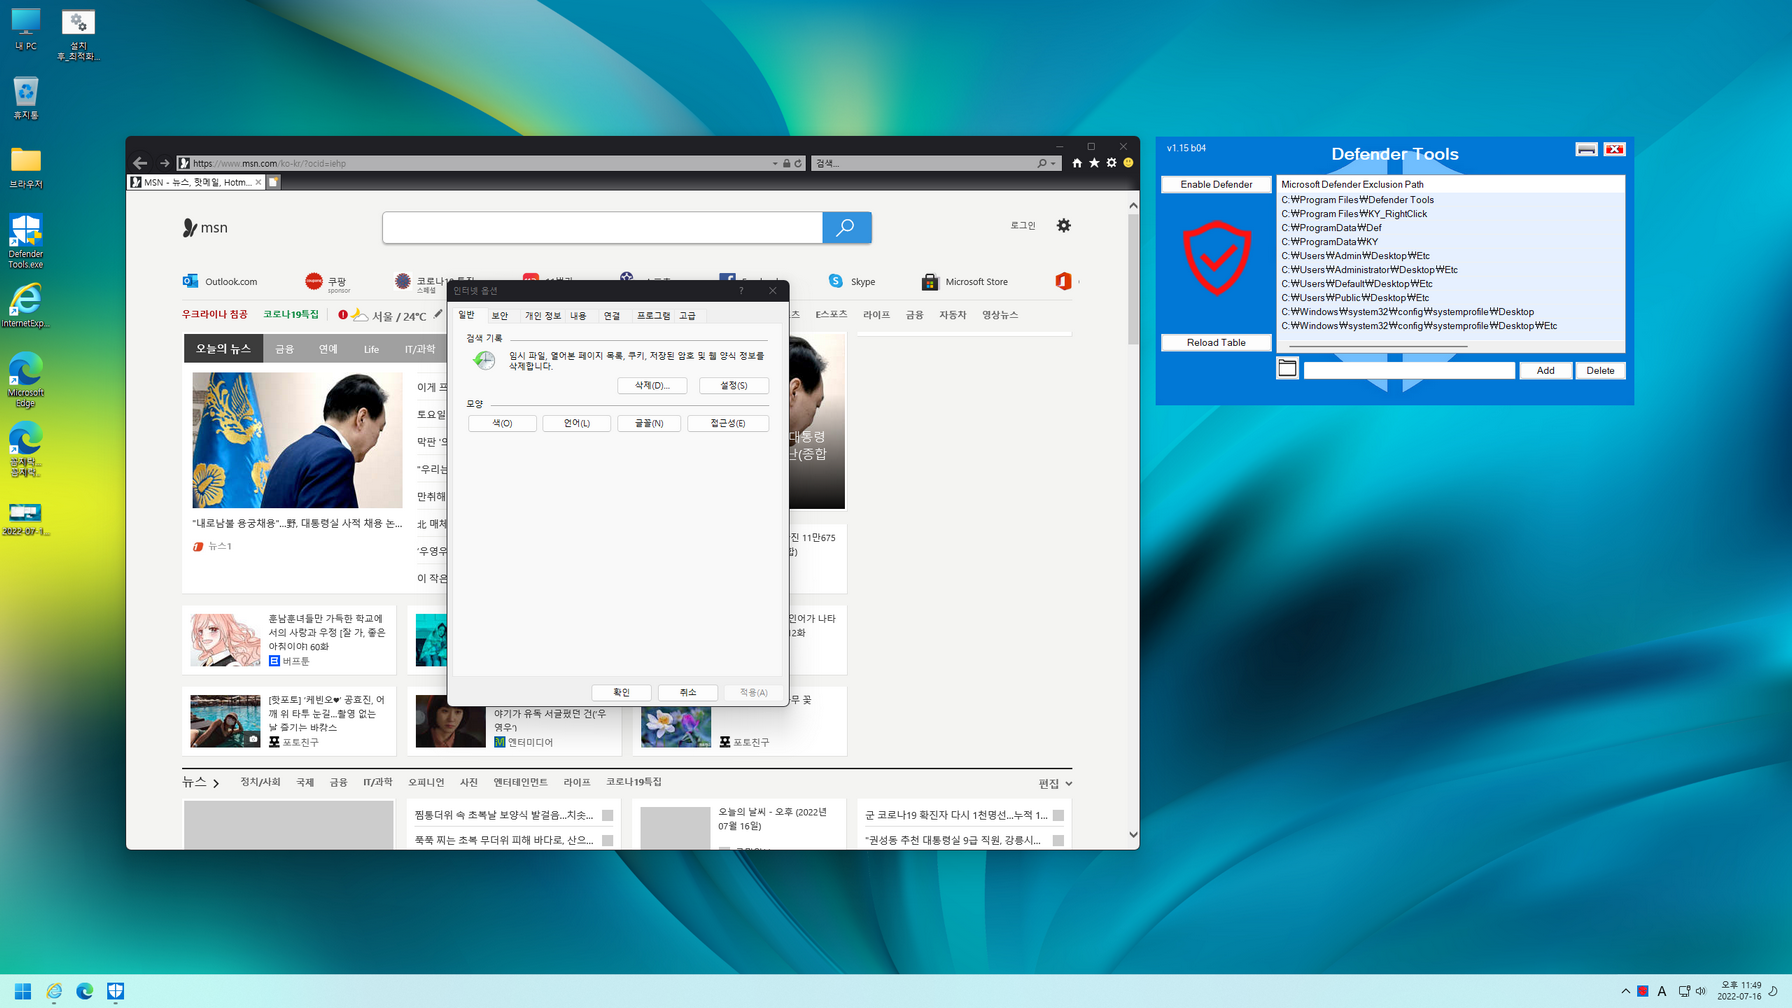
Task: Click the 삭제(D)... button
Action: pyautogui.click(x=652, y=385)
